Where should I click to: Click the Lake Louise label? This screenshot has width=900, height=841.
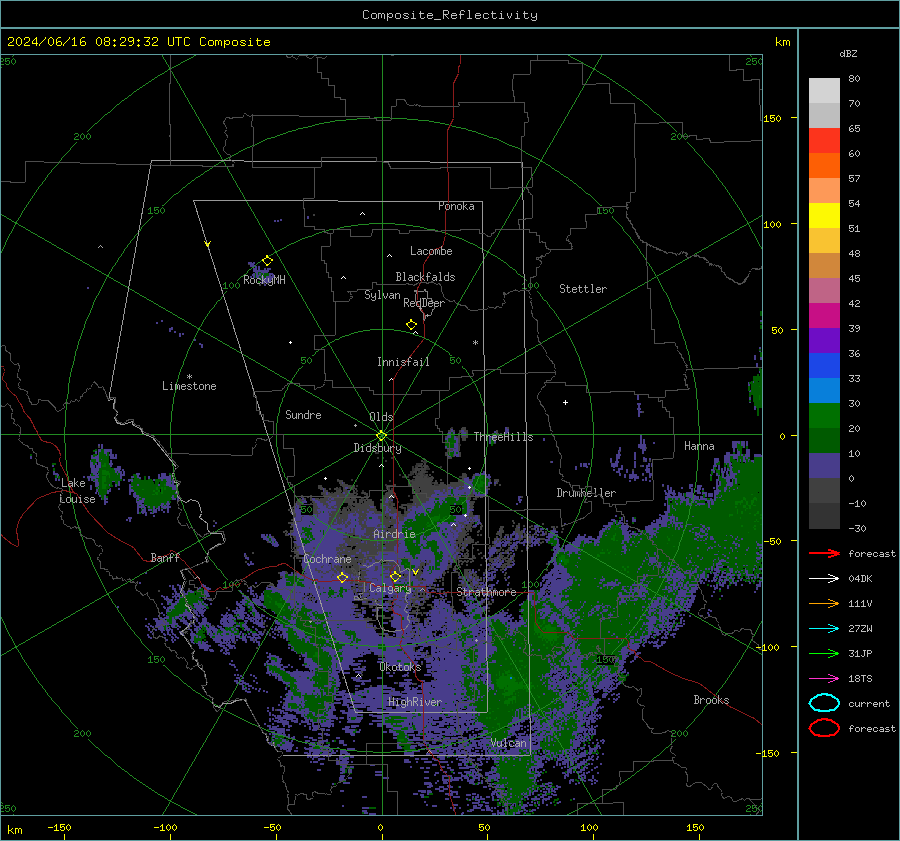(x=77, y=491)
